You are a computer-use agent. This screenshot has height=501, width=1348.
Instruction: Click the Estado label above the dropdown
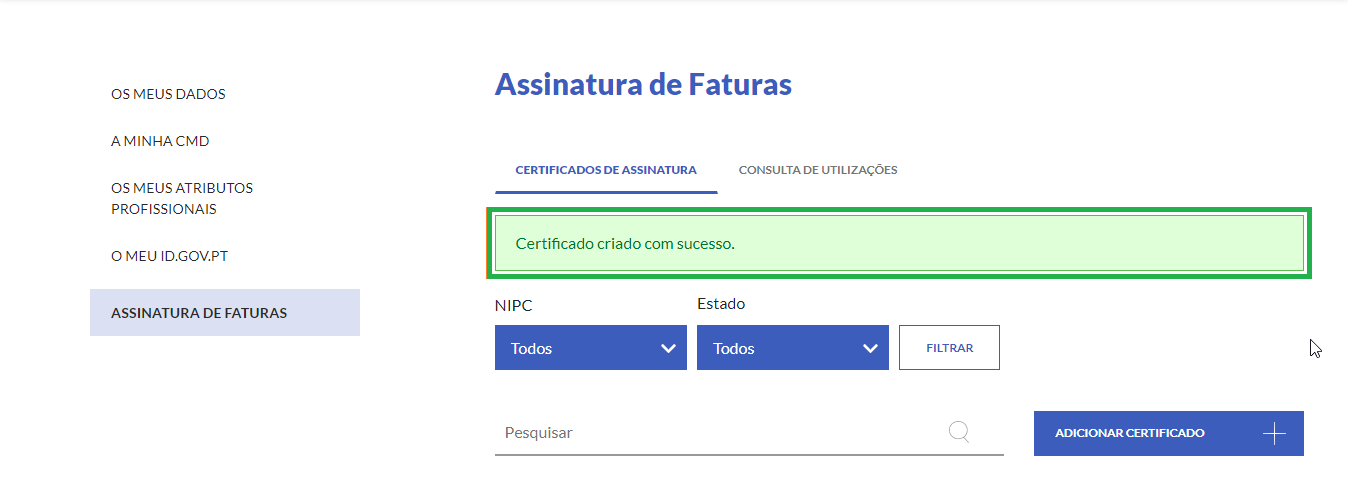coord(721,303)
